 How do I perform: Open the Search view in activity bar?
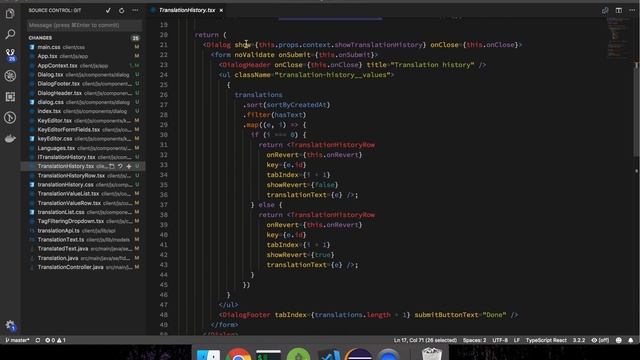(x=10, y=34)
